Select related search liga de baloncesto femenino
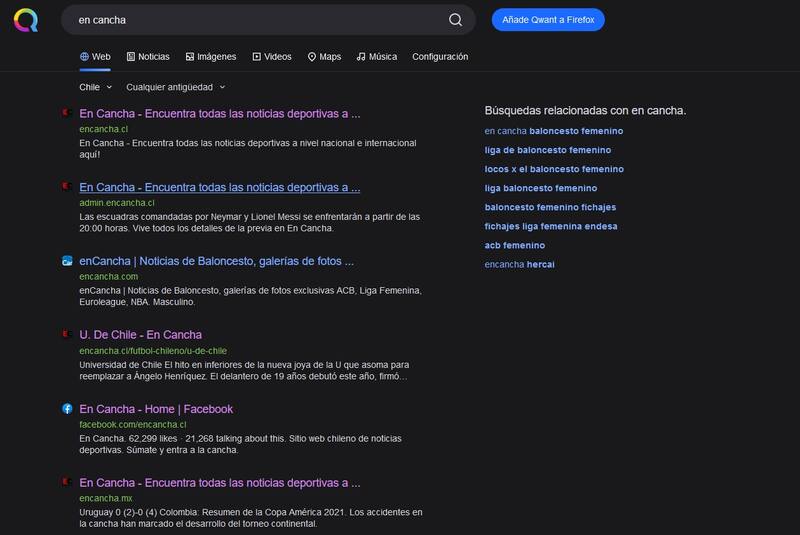 tap(547, 150)
